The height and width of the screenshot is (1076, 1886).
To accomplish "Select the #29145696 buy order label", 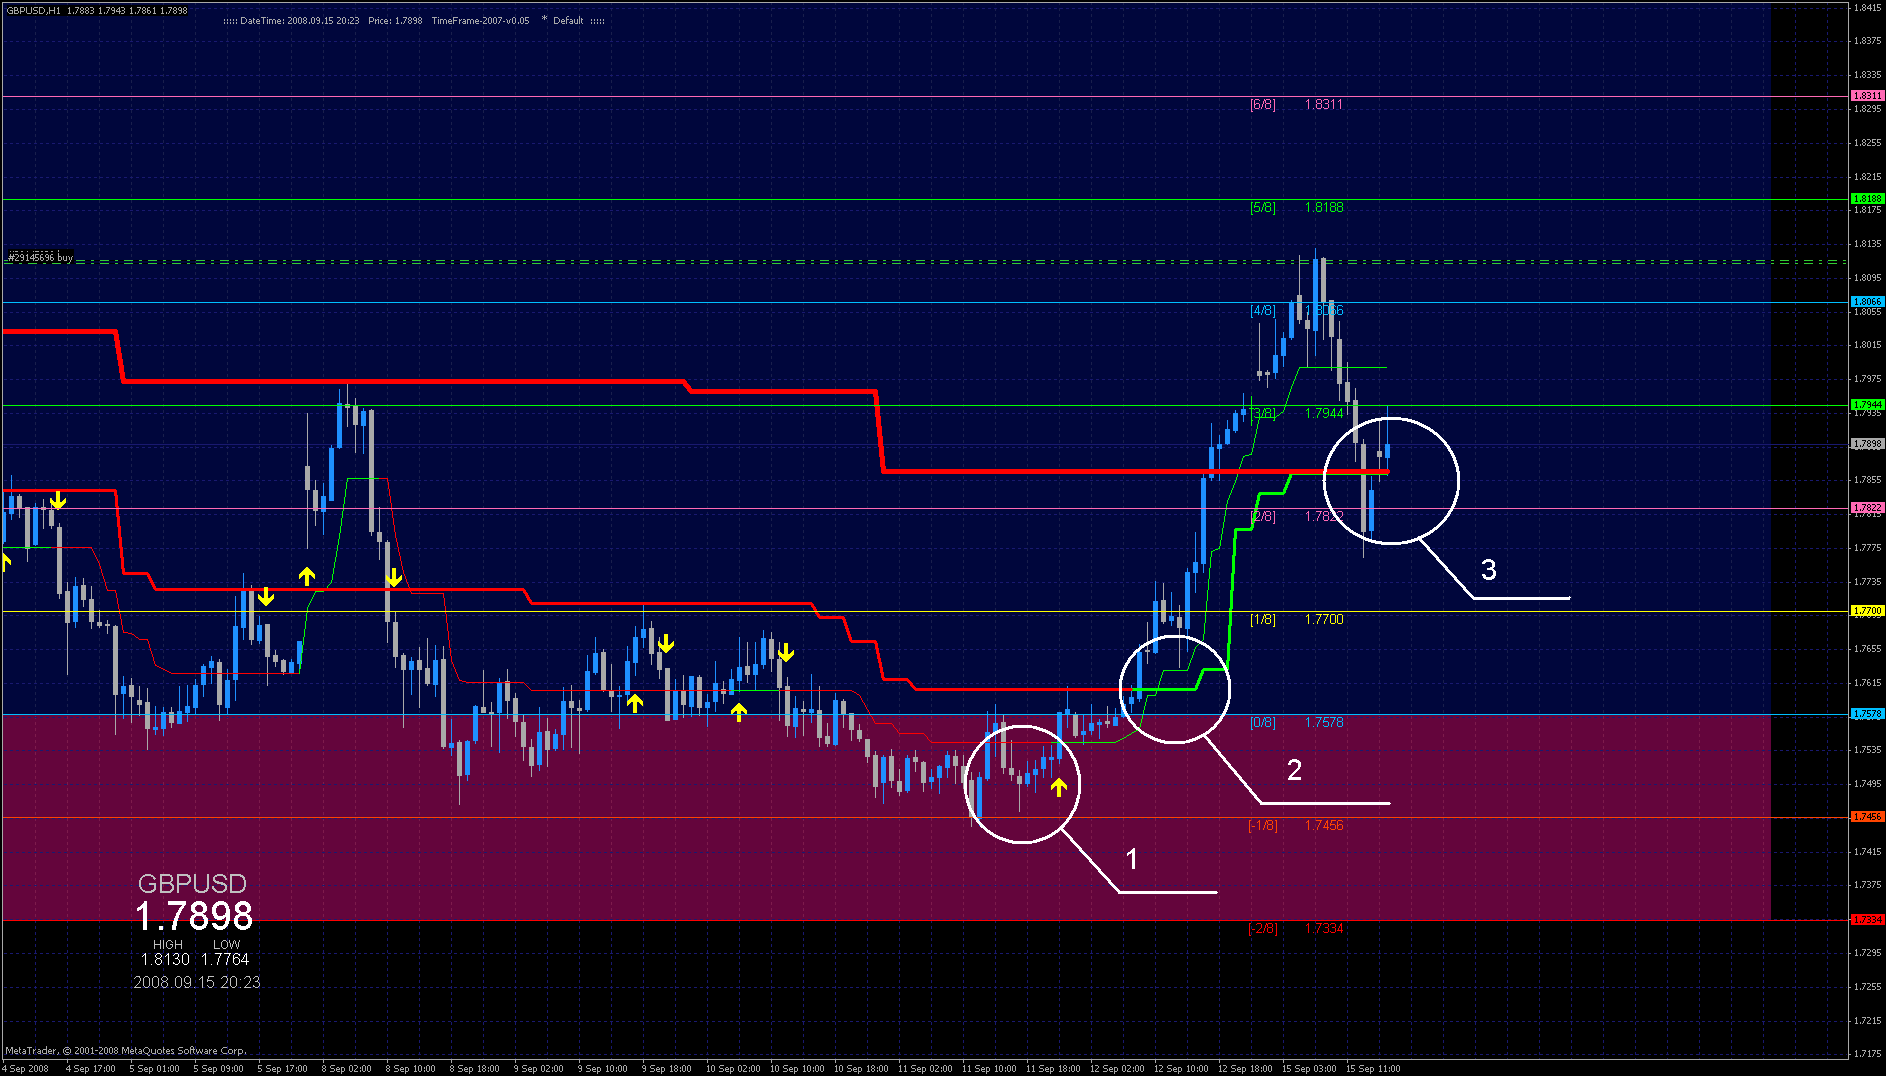I will (x=40, y=258).
